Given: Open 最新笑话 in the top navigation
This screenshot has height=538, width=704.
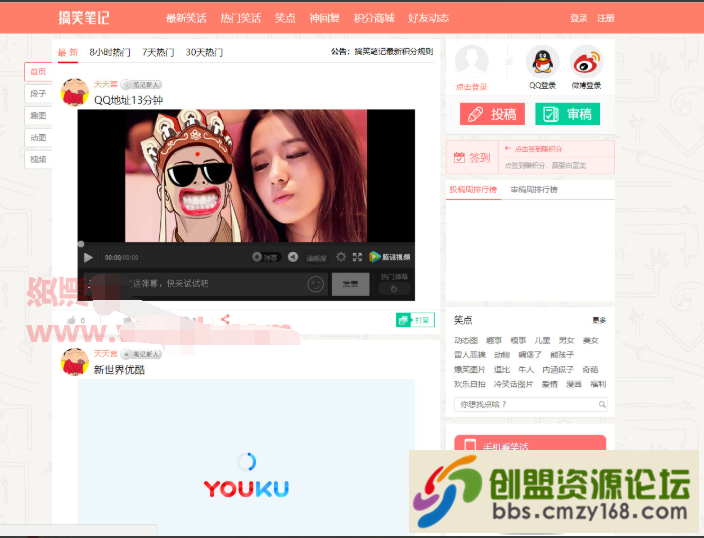Looking at the screenshot, I should 186,18.
